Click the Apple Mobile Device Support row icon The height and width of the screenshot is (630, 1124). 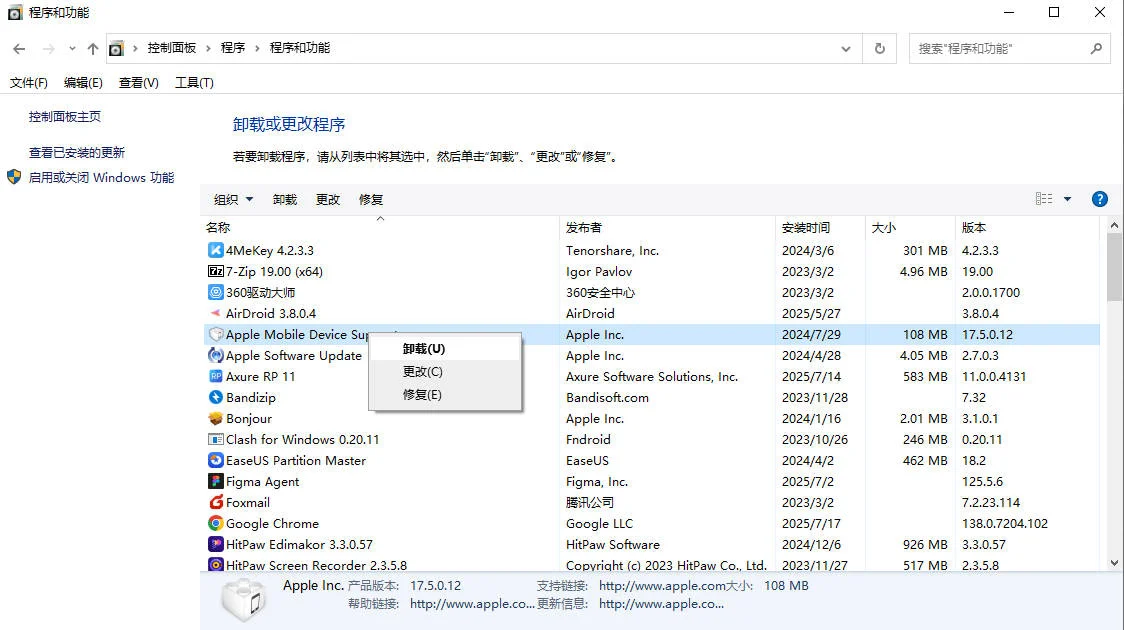click(215, 334)
